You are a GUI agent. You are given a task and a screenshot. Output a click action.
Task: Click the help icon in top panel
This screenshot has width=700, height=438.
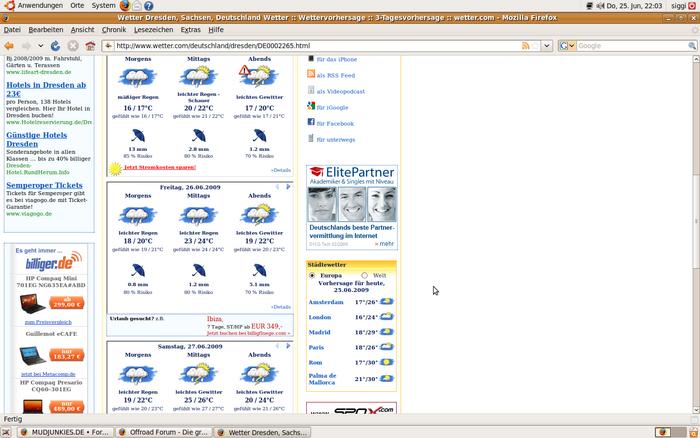click(149, 6)
